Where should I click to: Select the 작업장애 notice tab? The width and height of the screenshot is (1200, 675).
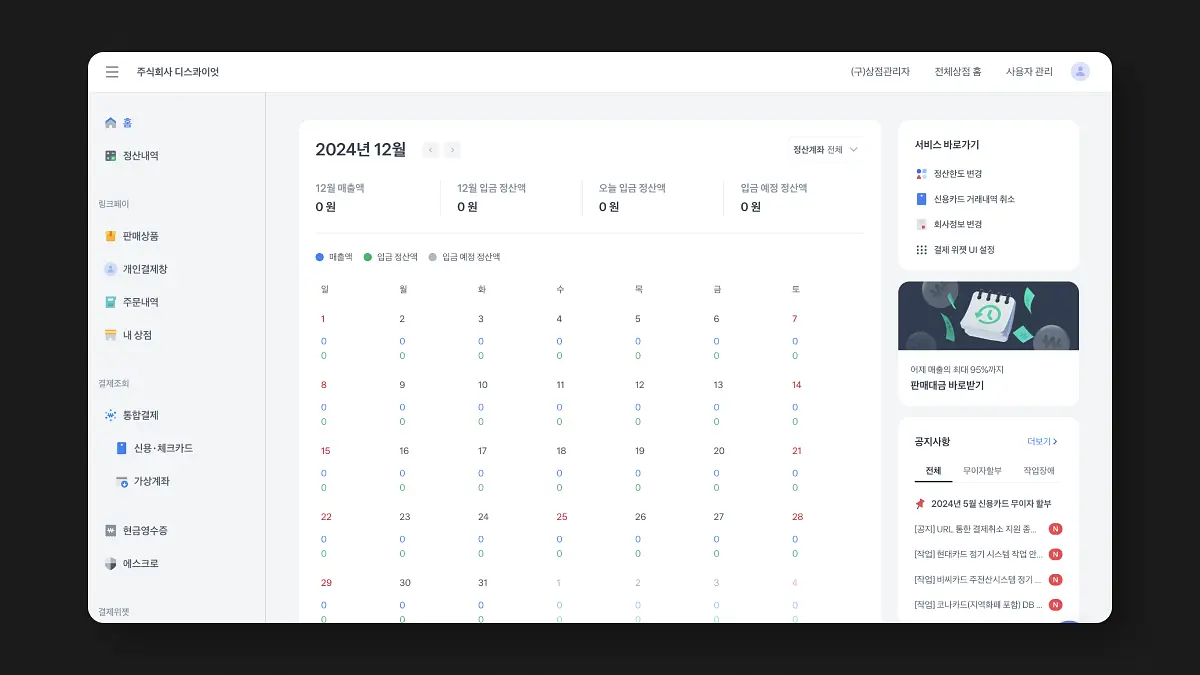point(1038,471)
